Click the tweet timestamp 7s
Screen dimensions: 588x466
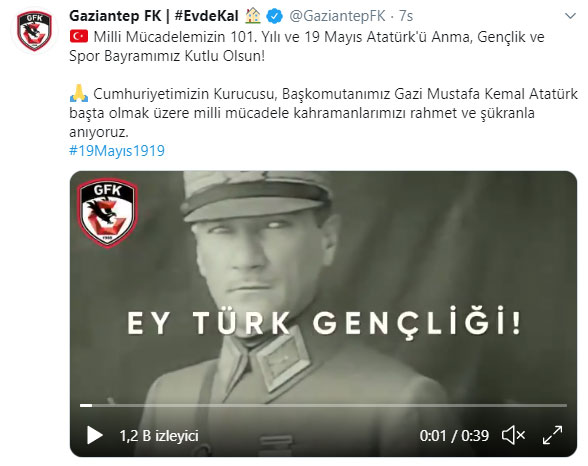(406, 16)
